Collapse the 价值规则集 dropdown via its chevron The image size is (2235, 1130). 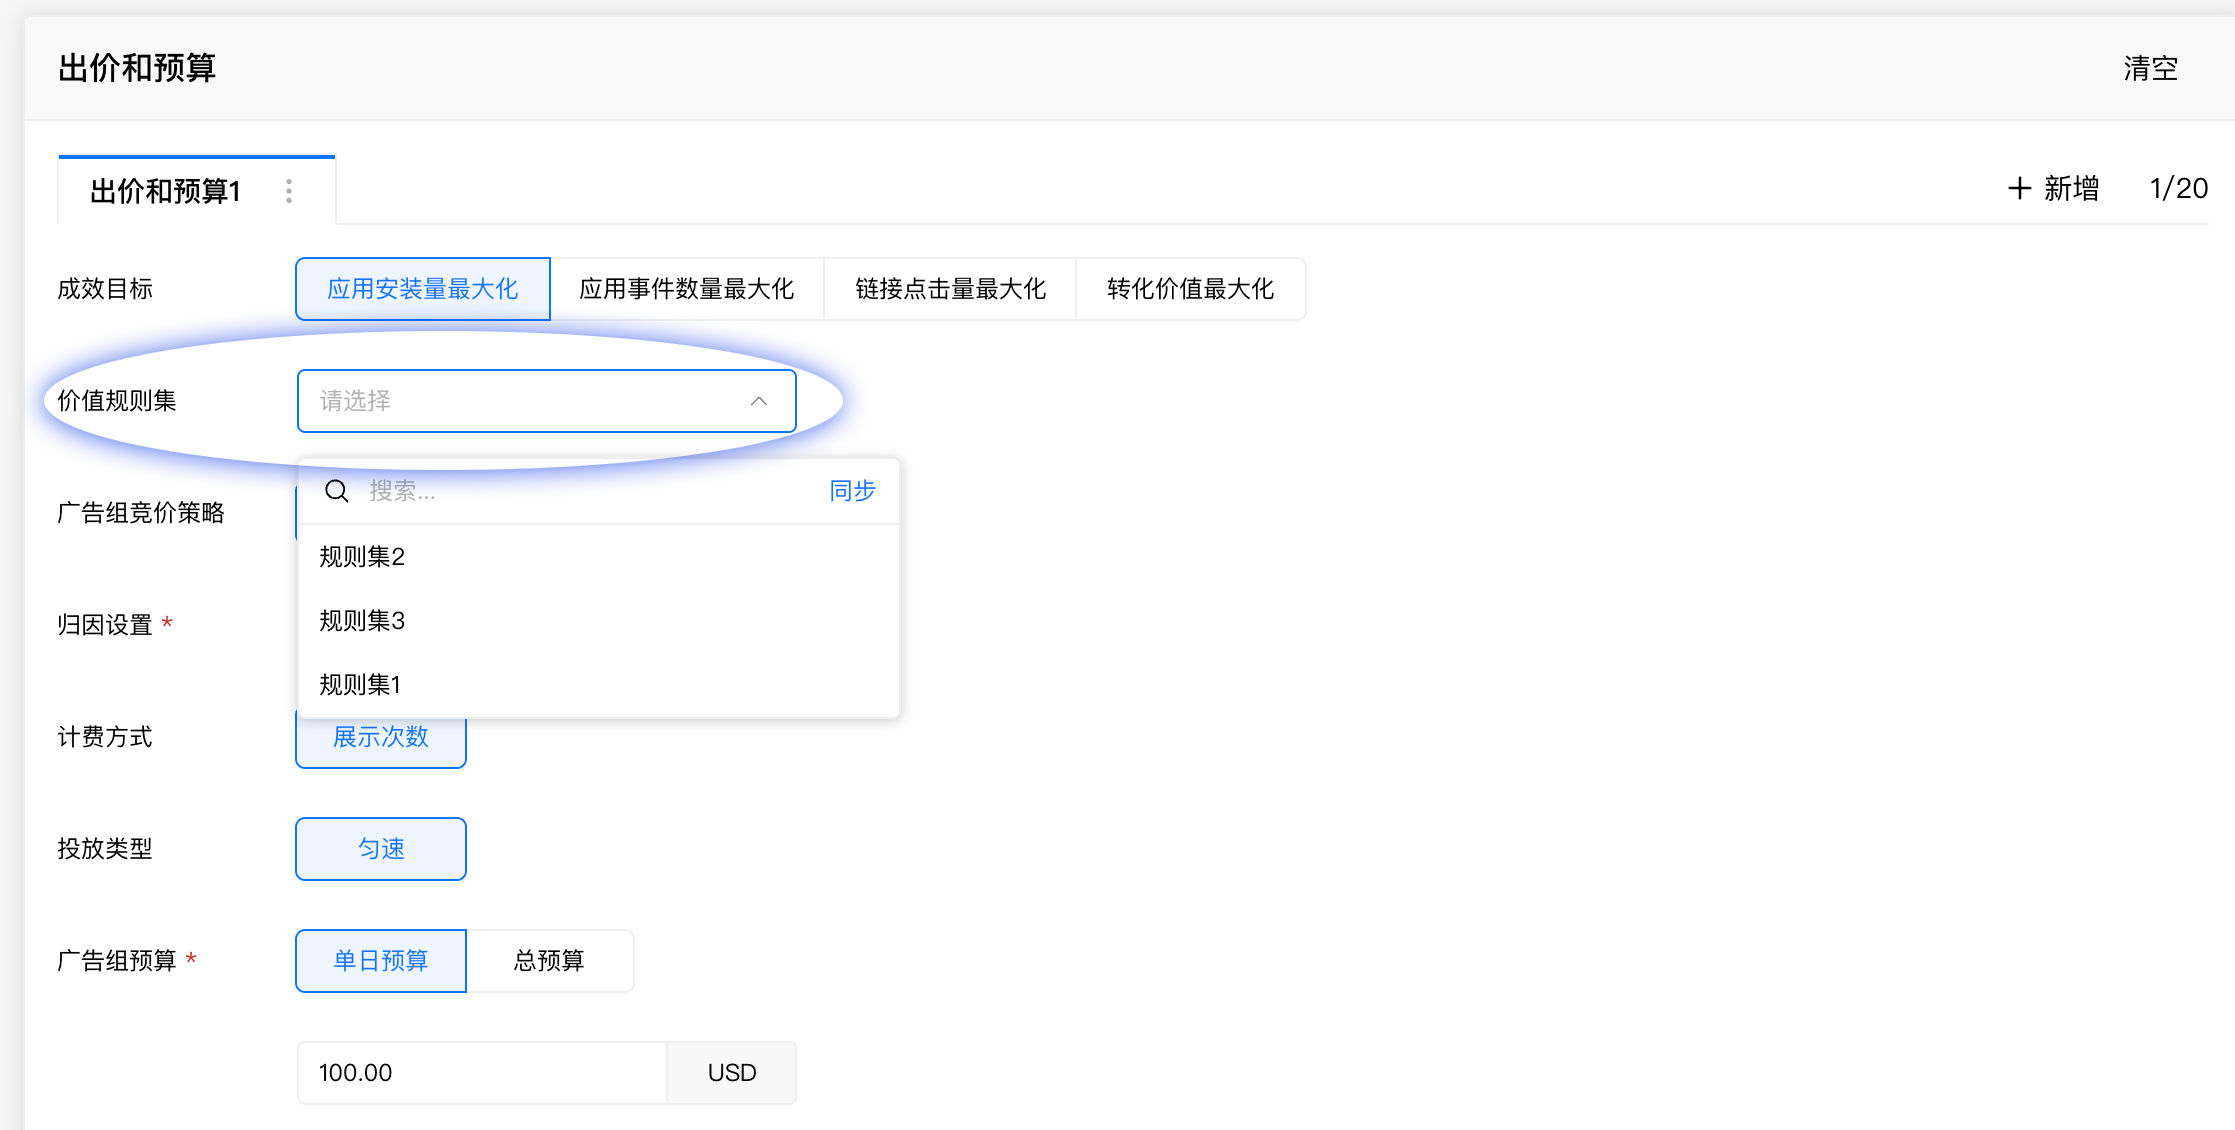tap(758, 400)
